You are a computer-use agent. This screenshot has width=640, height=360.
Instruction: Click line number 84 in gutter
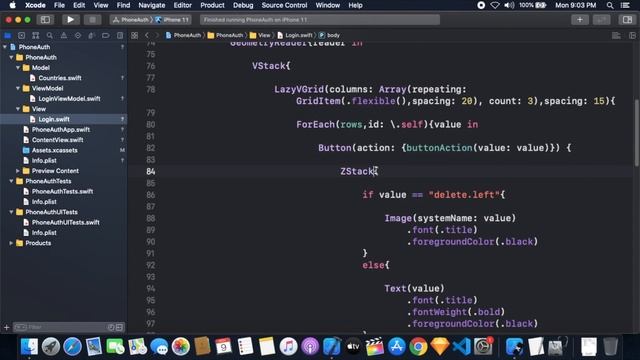pos(151,171)
